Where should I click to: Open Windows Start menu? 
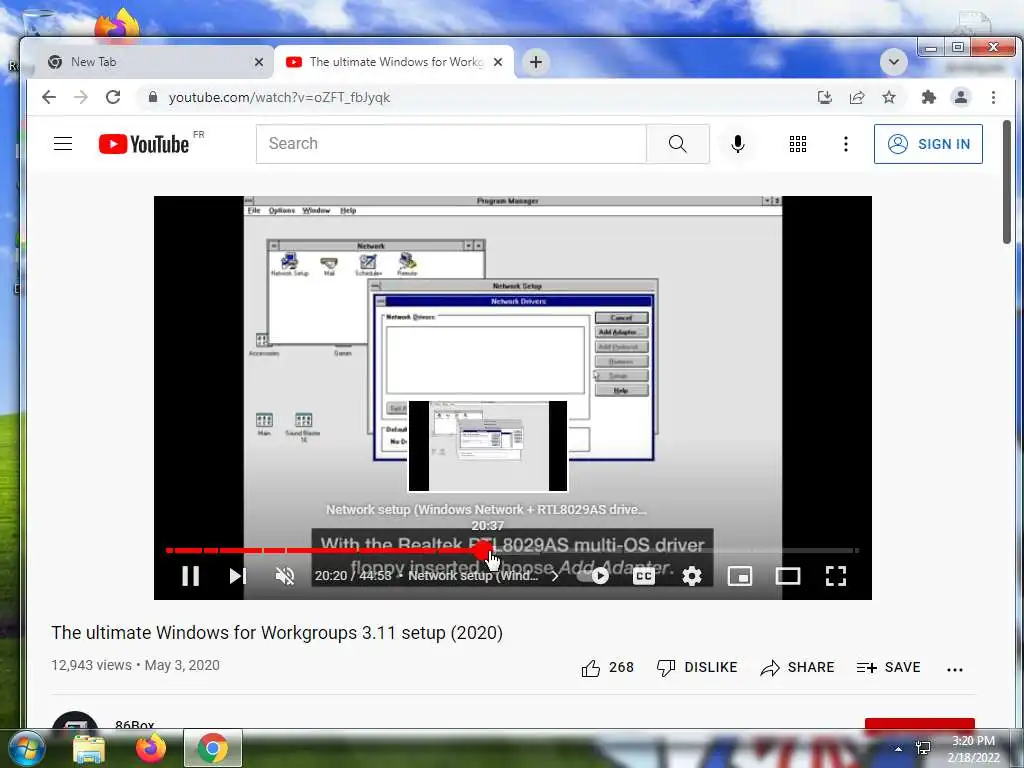point(26,748)
